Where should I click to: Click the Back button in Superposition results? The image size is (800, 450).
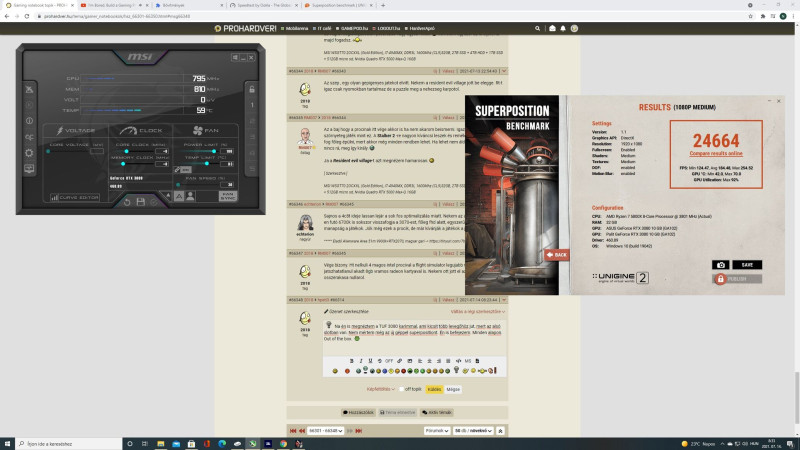point(557,255)
